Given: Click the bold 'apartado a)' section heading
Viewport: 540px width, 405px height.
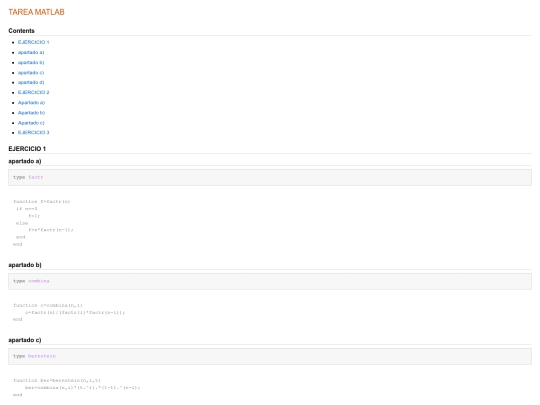Looking at the screenshot, I should 25,161.
